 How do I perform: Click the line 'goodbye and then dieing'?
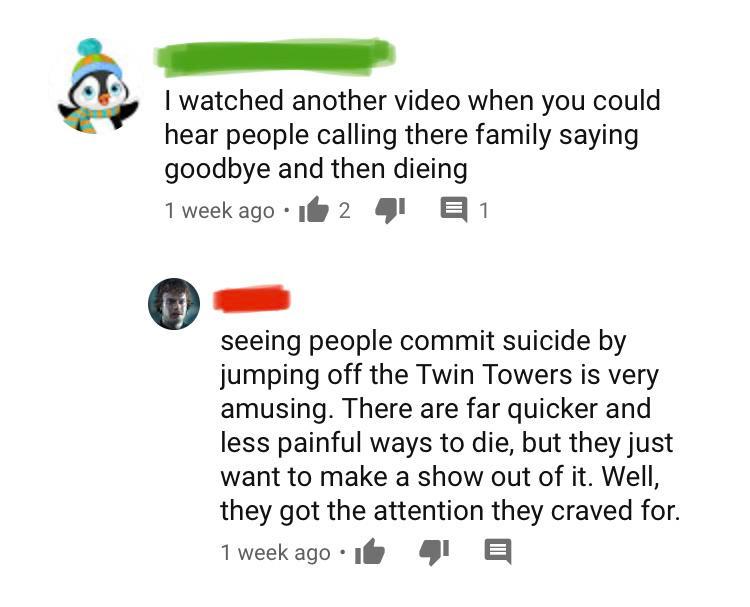[316, 170]
